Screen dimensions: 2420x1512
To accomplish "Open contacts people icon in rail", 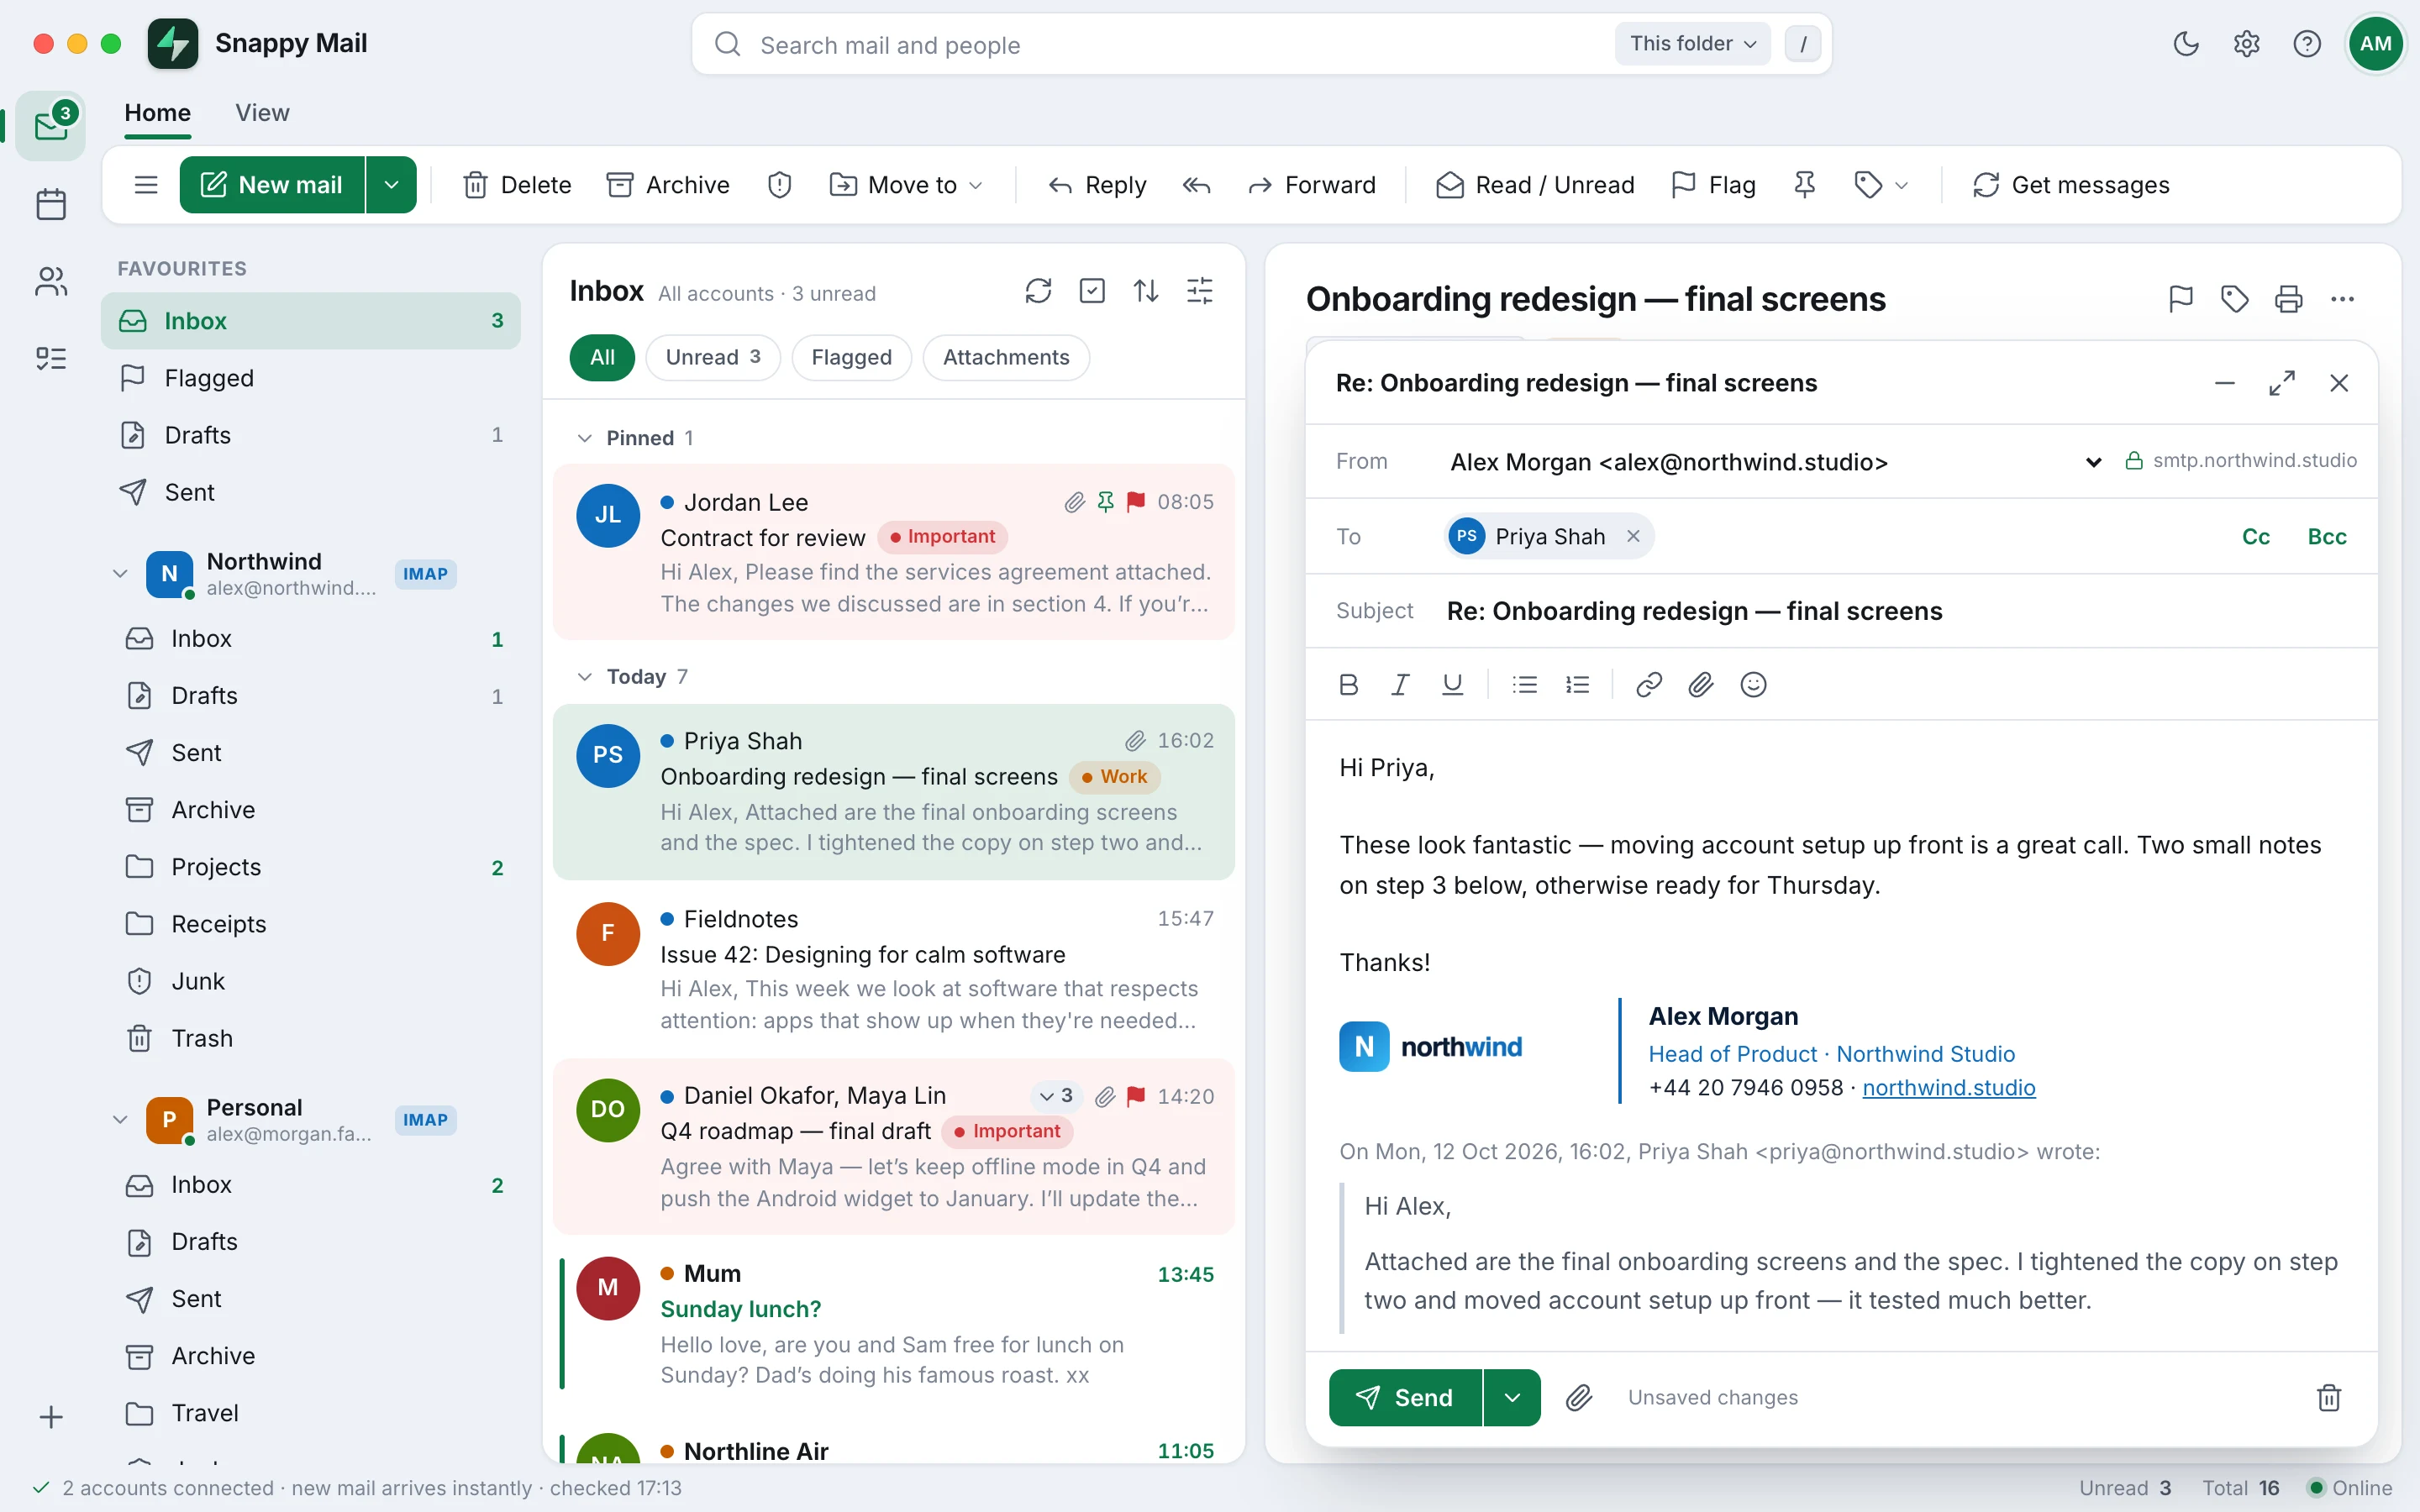I will pos(51,282).
